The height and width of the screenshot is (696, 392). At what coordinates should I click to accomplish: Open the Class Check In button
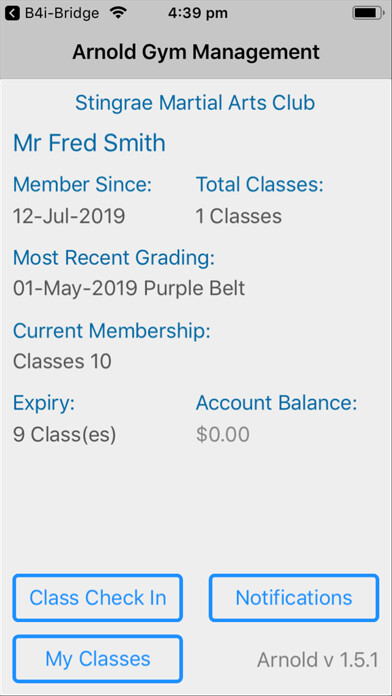pos(98,597)
